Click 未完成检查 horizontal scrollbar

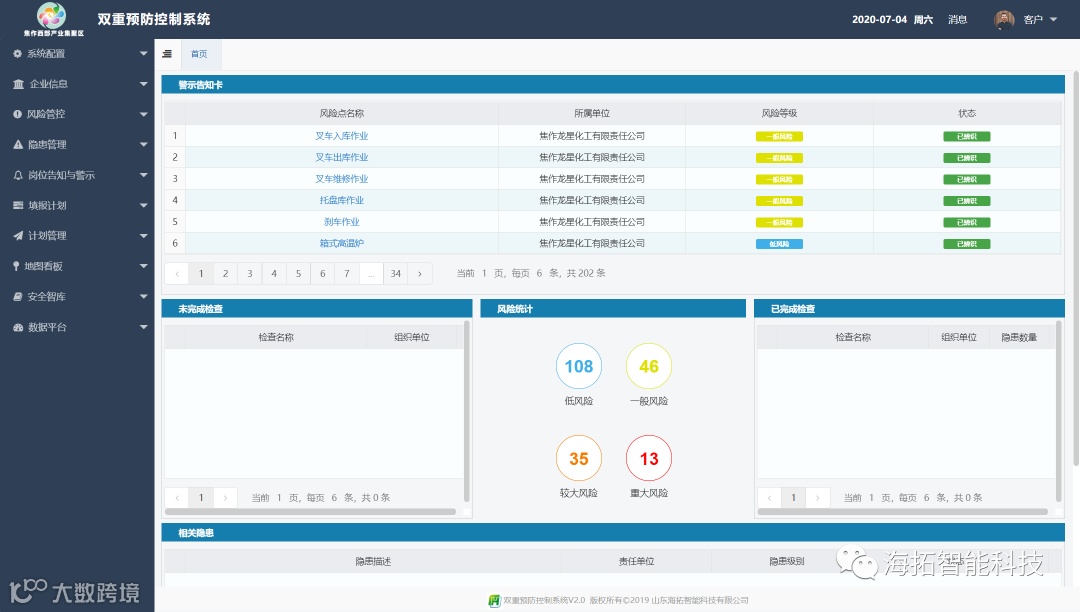(x=311, y=511)
